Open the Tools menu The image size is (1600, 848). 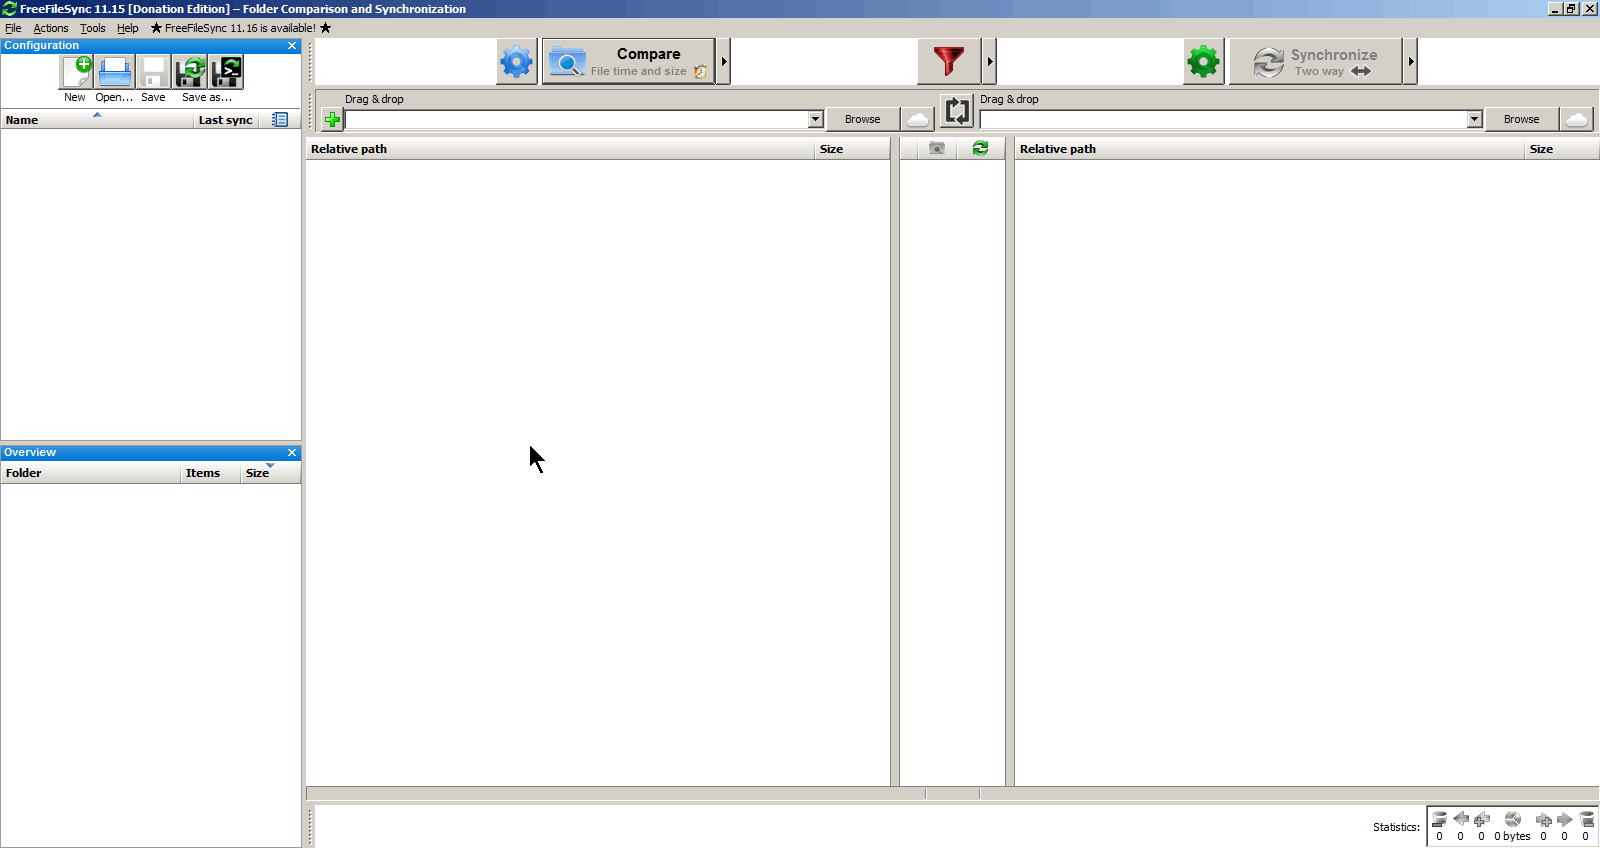coord(93,28)
